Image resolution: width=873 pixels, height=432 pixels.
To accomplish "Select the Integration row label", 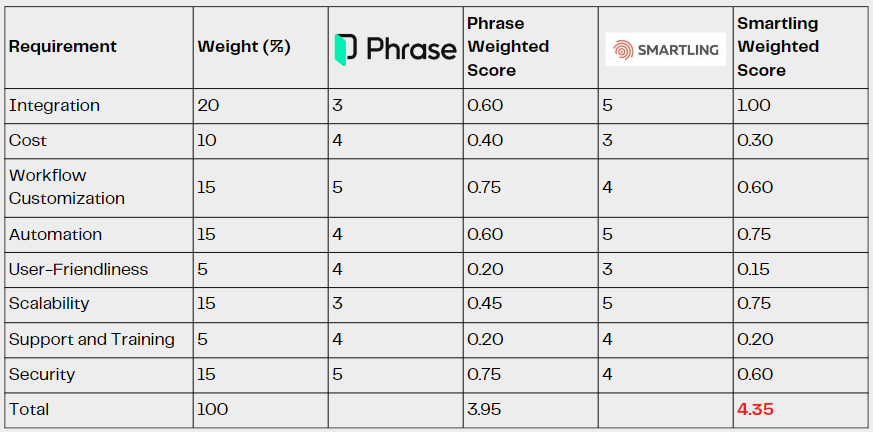I will 54,105.
